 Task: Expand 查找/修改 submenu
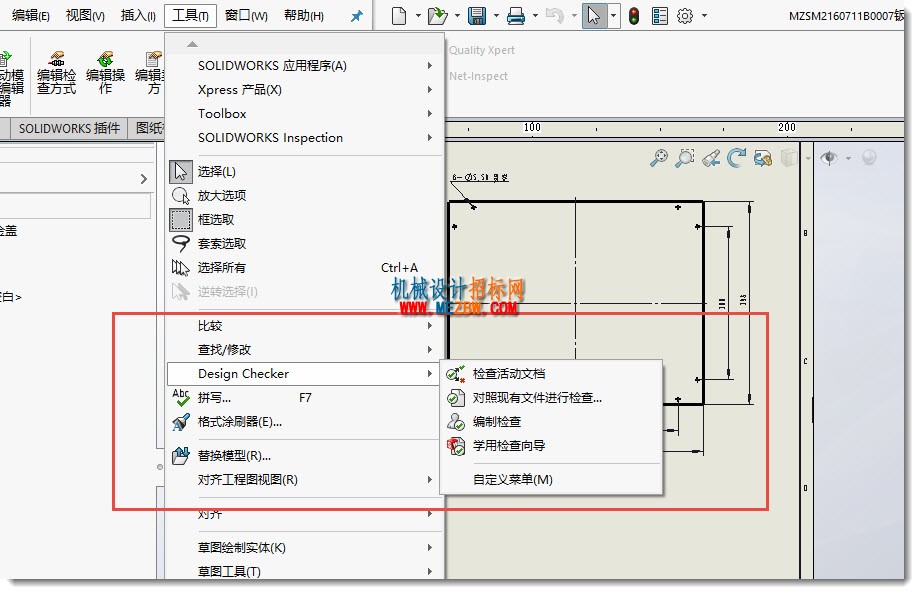(x=304, y=349)
